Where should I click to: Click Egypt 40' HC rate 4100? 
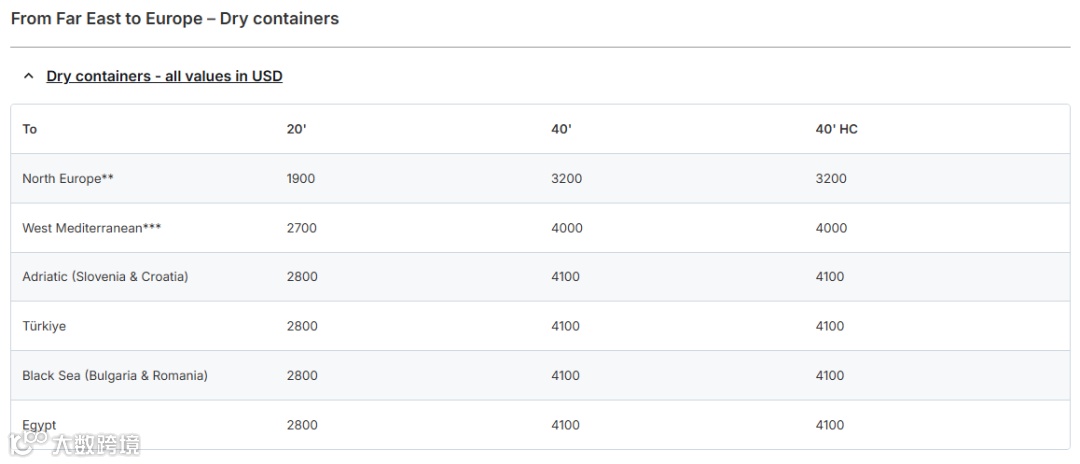click(830, 425)
